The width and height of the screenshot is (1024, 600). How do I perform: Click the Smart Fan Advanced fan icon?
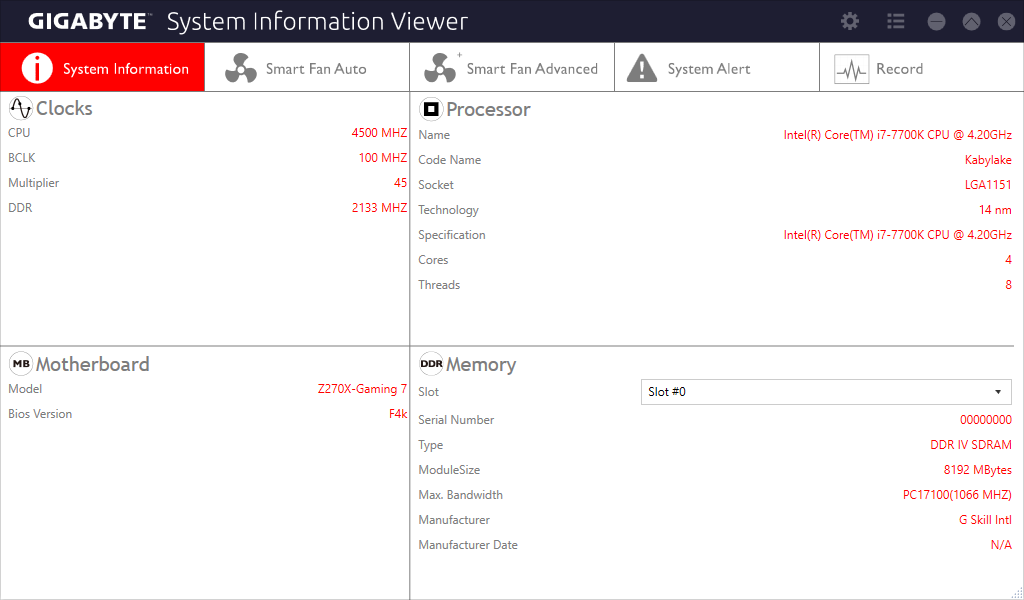pos(441,68)
